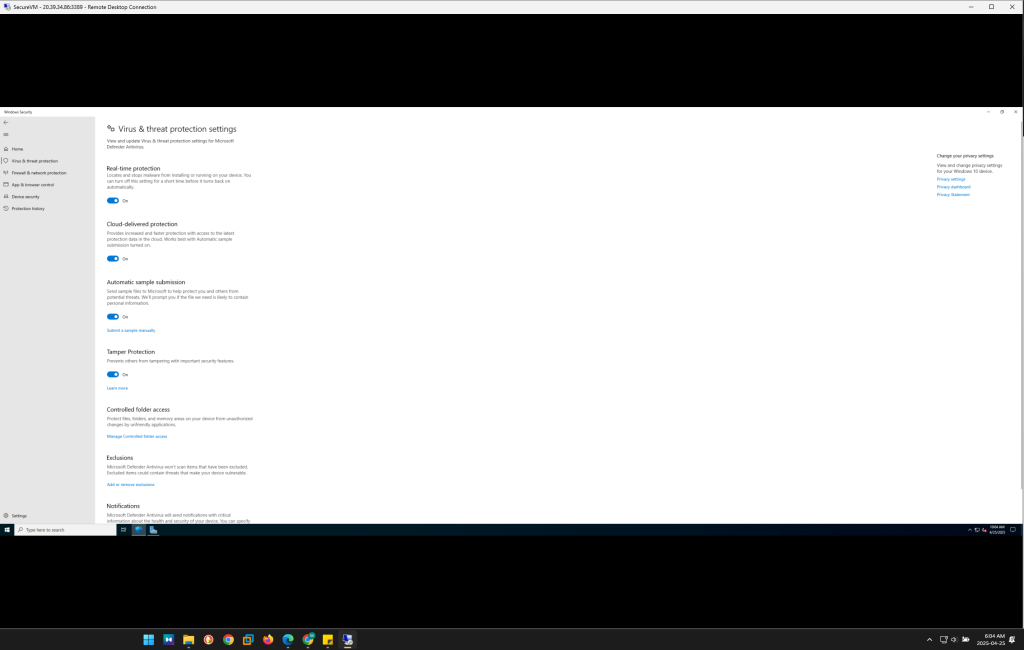Screen dimensions: 1024x650
Task: Open the hamburger navigation menu in Windows Security
Action: tap(6, 135)
